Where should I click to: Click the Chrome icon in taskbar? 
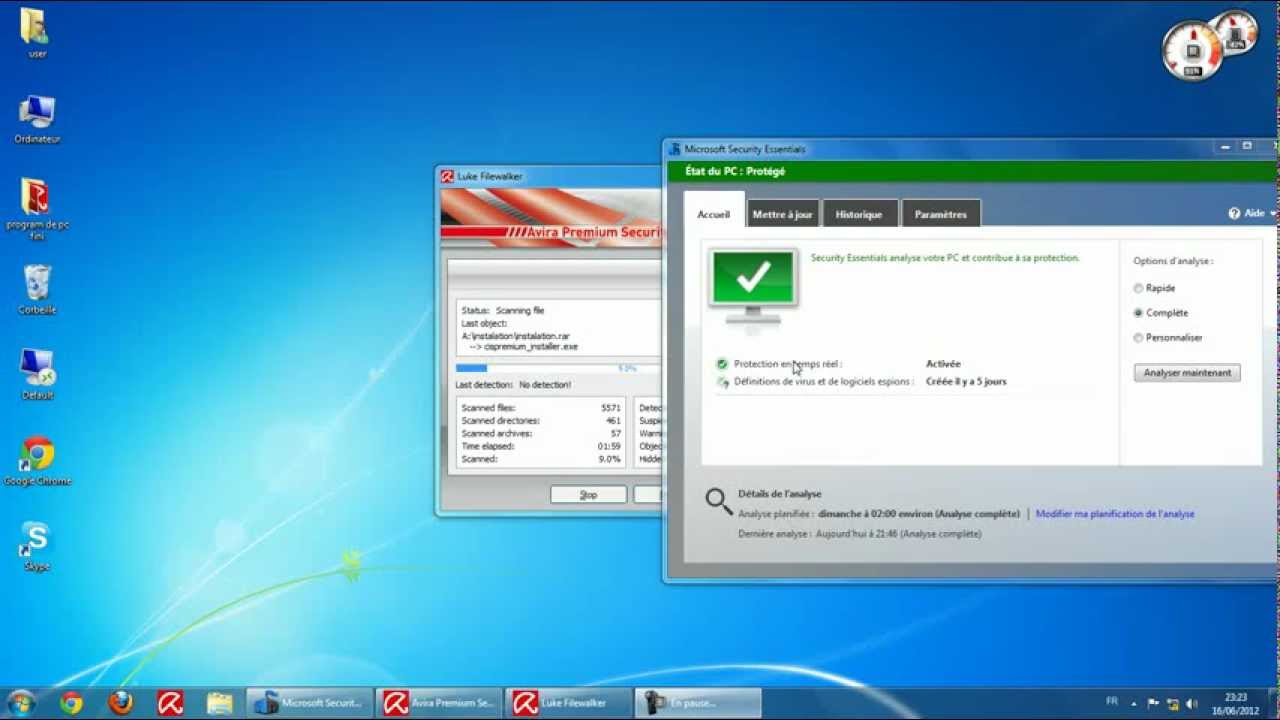pos(71,703)
